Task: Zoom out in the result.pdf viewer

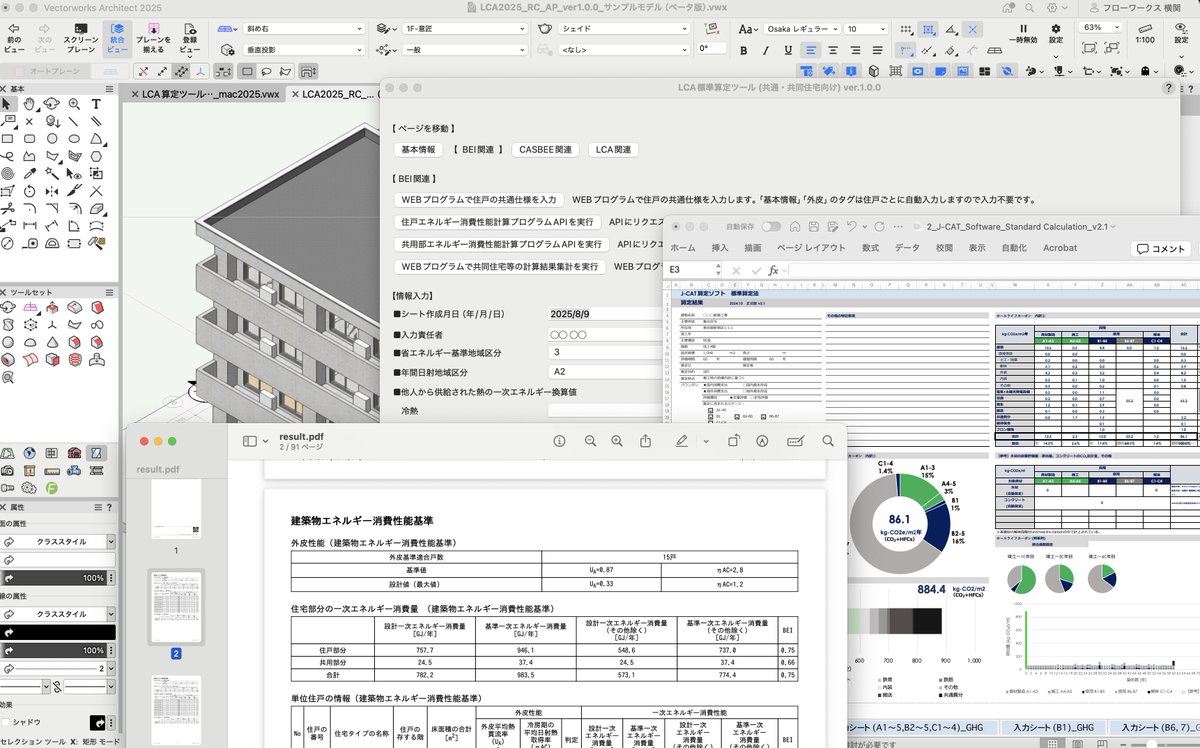Action: tap(590, 441)
